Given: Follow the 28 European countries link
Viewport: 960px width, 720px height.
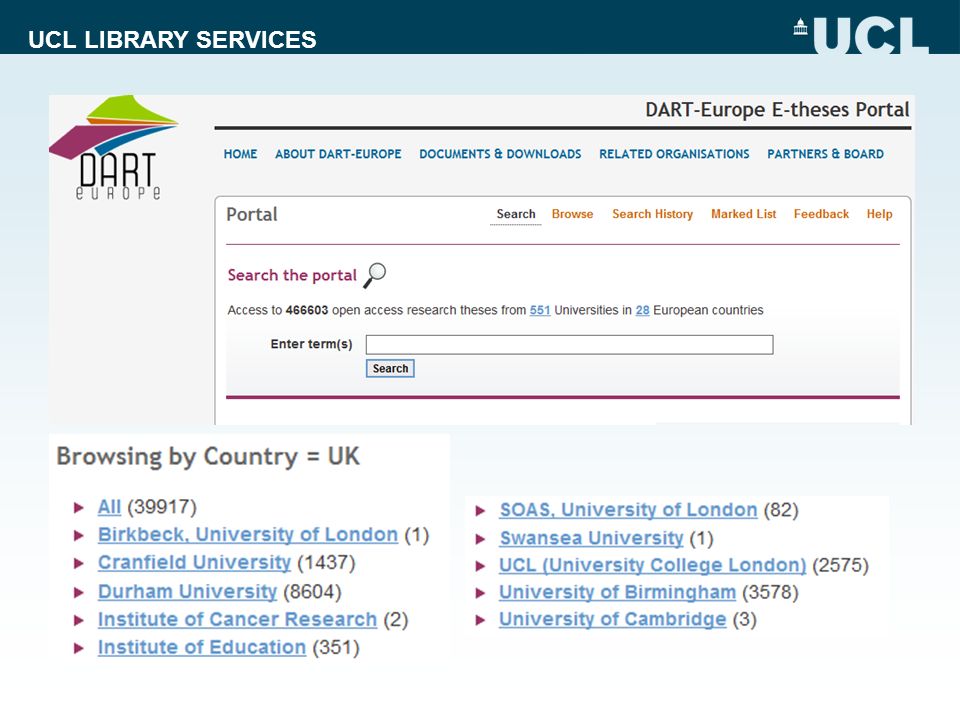Looking at the screenshot, I should pyautogui.click(x=642, y=310).
